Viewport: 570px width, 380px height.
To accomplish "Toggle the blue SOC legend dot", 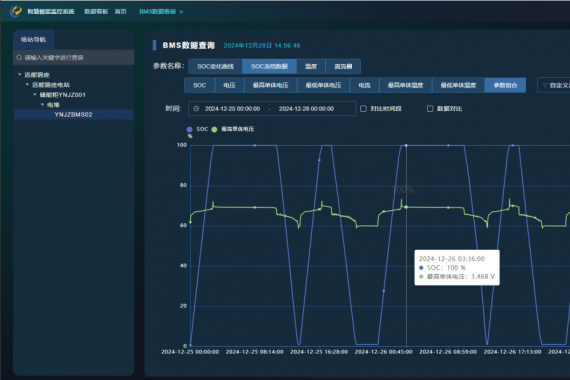I will tap(189, 129).
